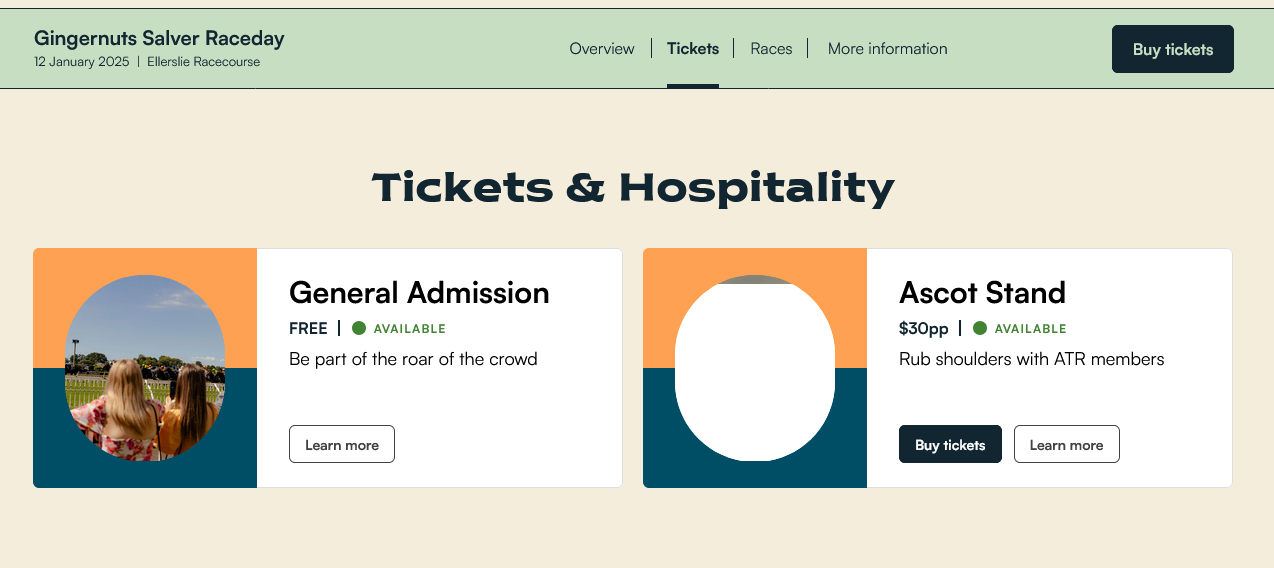This screenshot has width=1274, height=568.
Task: Click the green availability dot for General Admission
Action: 359,328
